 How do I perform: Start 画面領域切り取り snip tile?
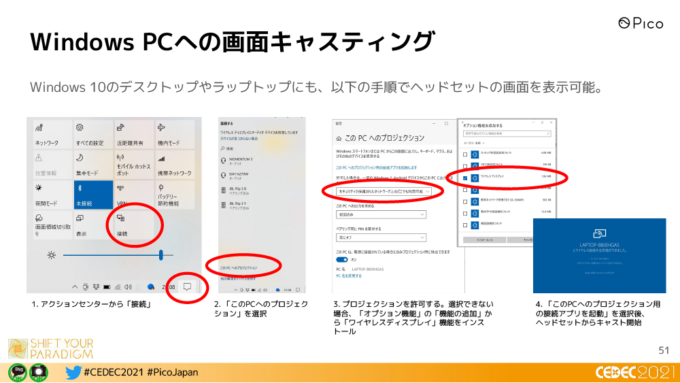point(52,225)
